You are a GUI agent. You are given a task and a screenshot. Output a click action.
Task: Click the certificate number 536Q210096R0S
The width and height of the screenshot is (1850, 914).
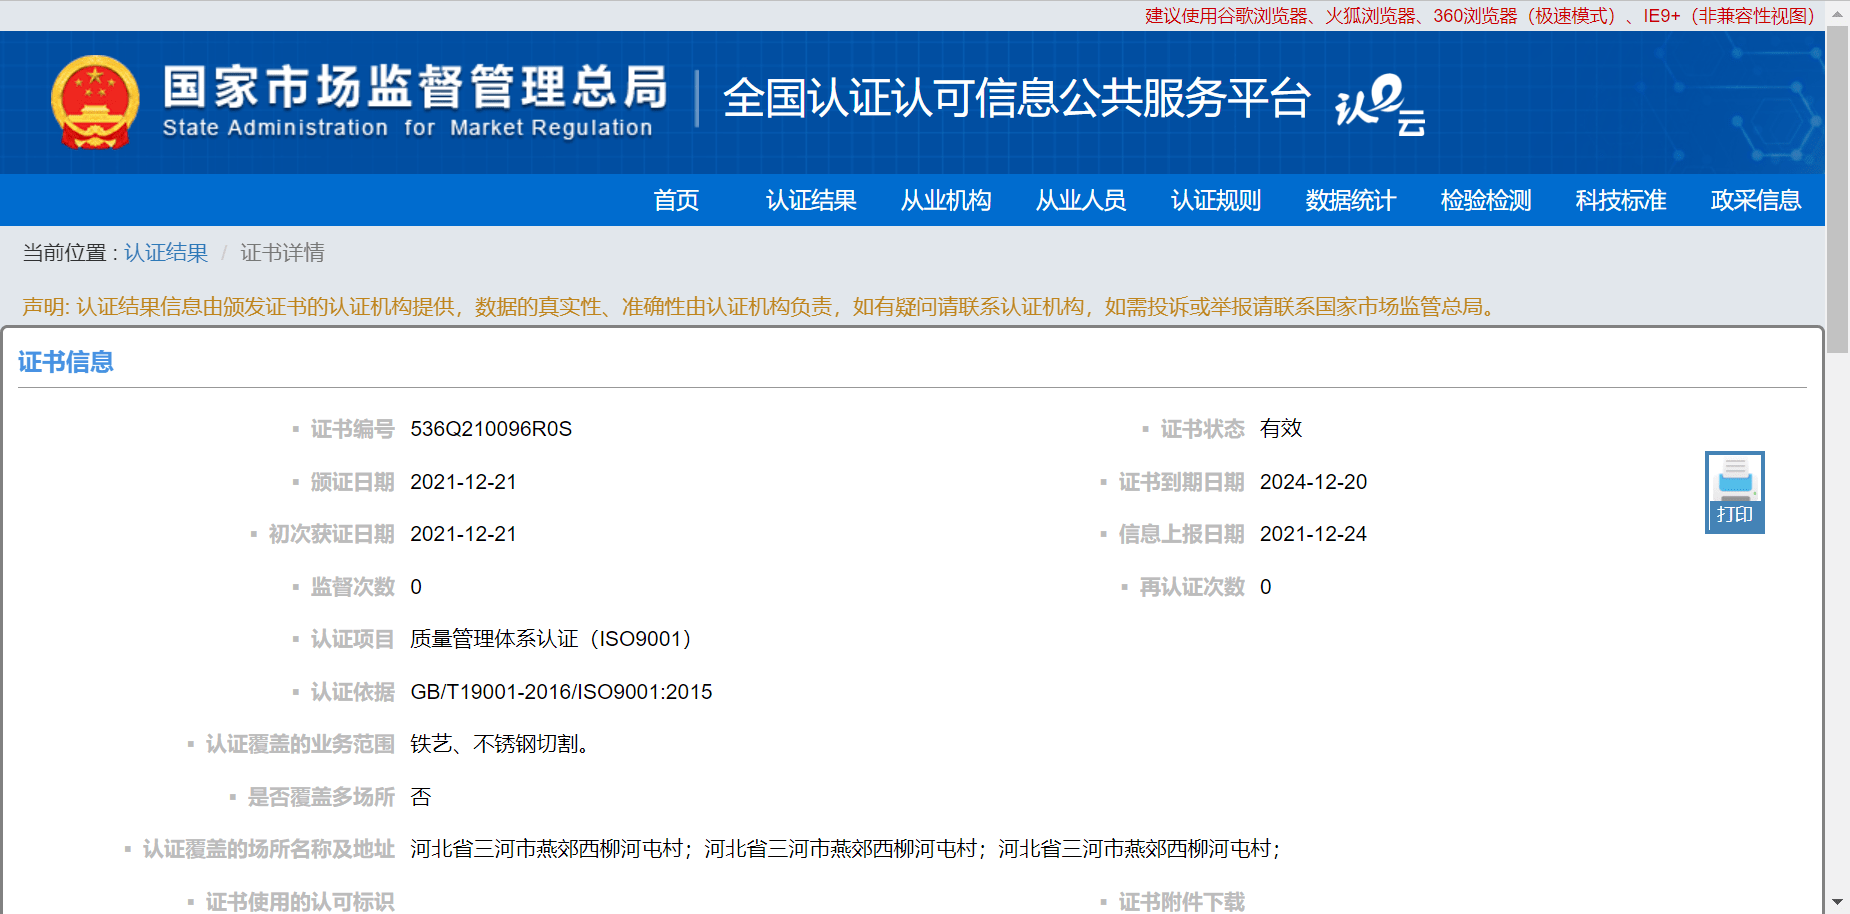point(491,429)
